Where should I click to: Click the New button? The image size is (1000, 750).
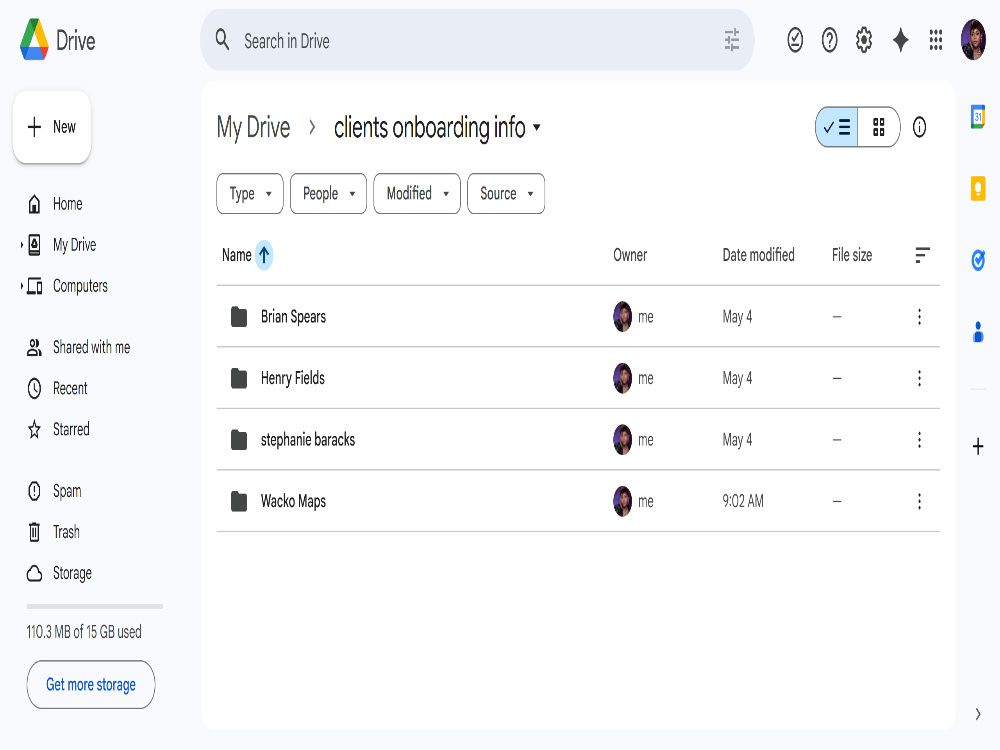tap(52, 127)
